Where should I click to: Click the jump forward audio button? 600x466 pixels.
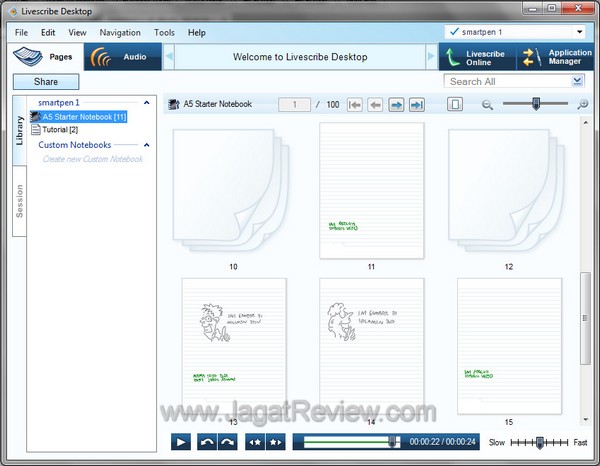tap(228, 441)
